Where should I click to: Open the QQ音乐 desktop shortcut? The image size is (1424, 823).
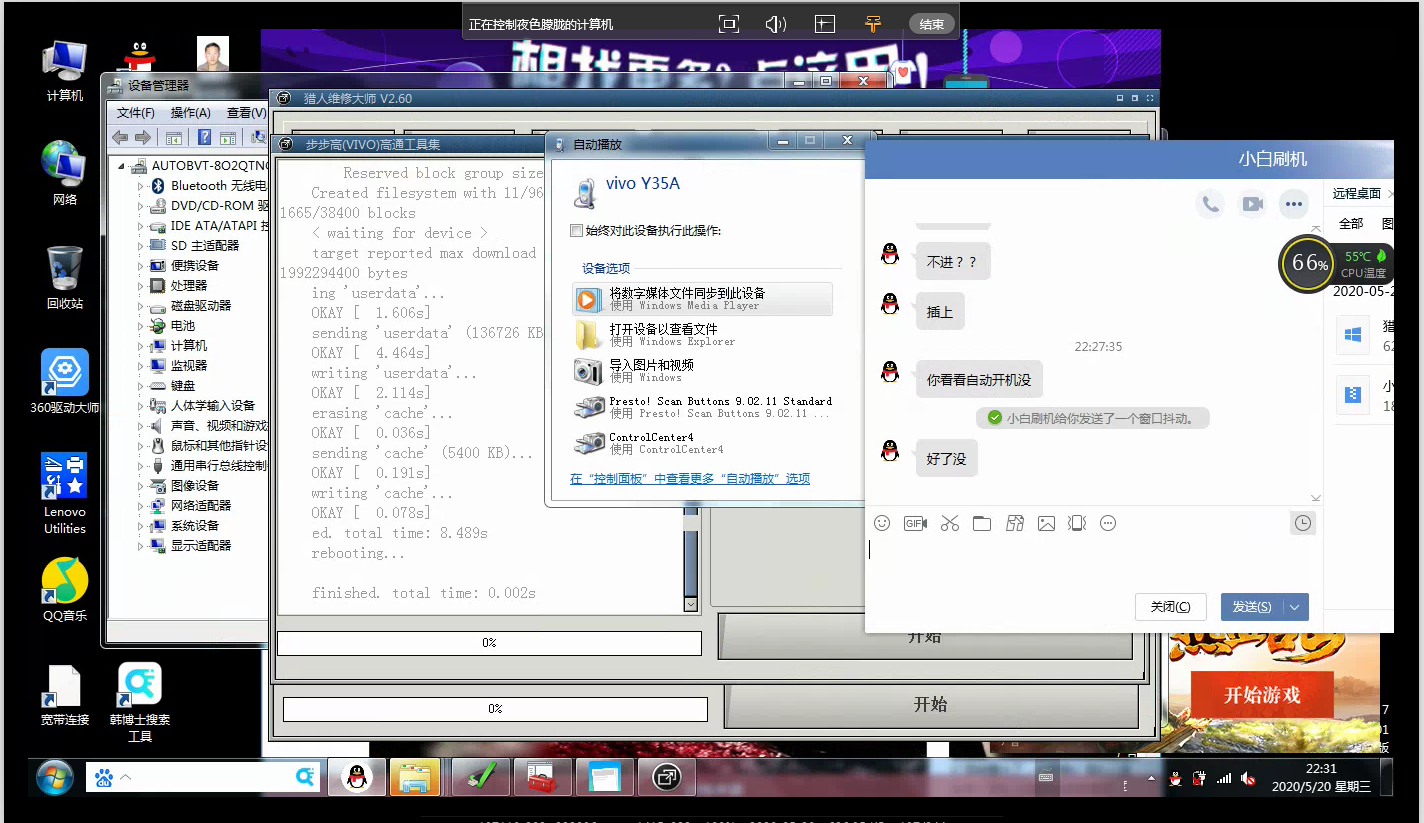pos(65,589)
